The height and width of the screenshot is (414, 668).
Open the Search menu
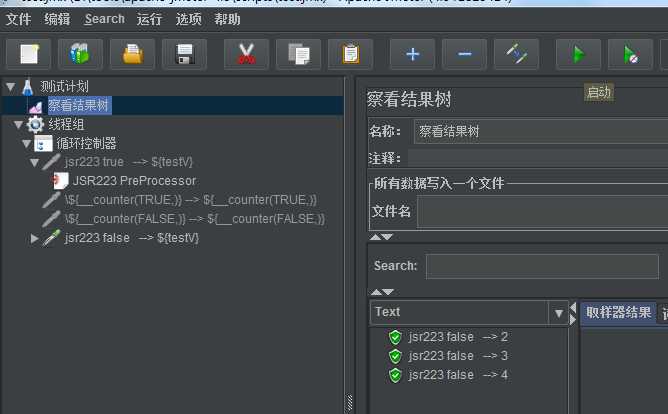[x=104, y=19]
